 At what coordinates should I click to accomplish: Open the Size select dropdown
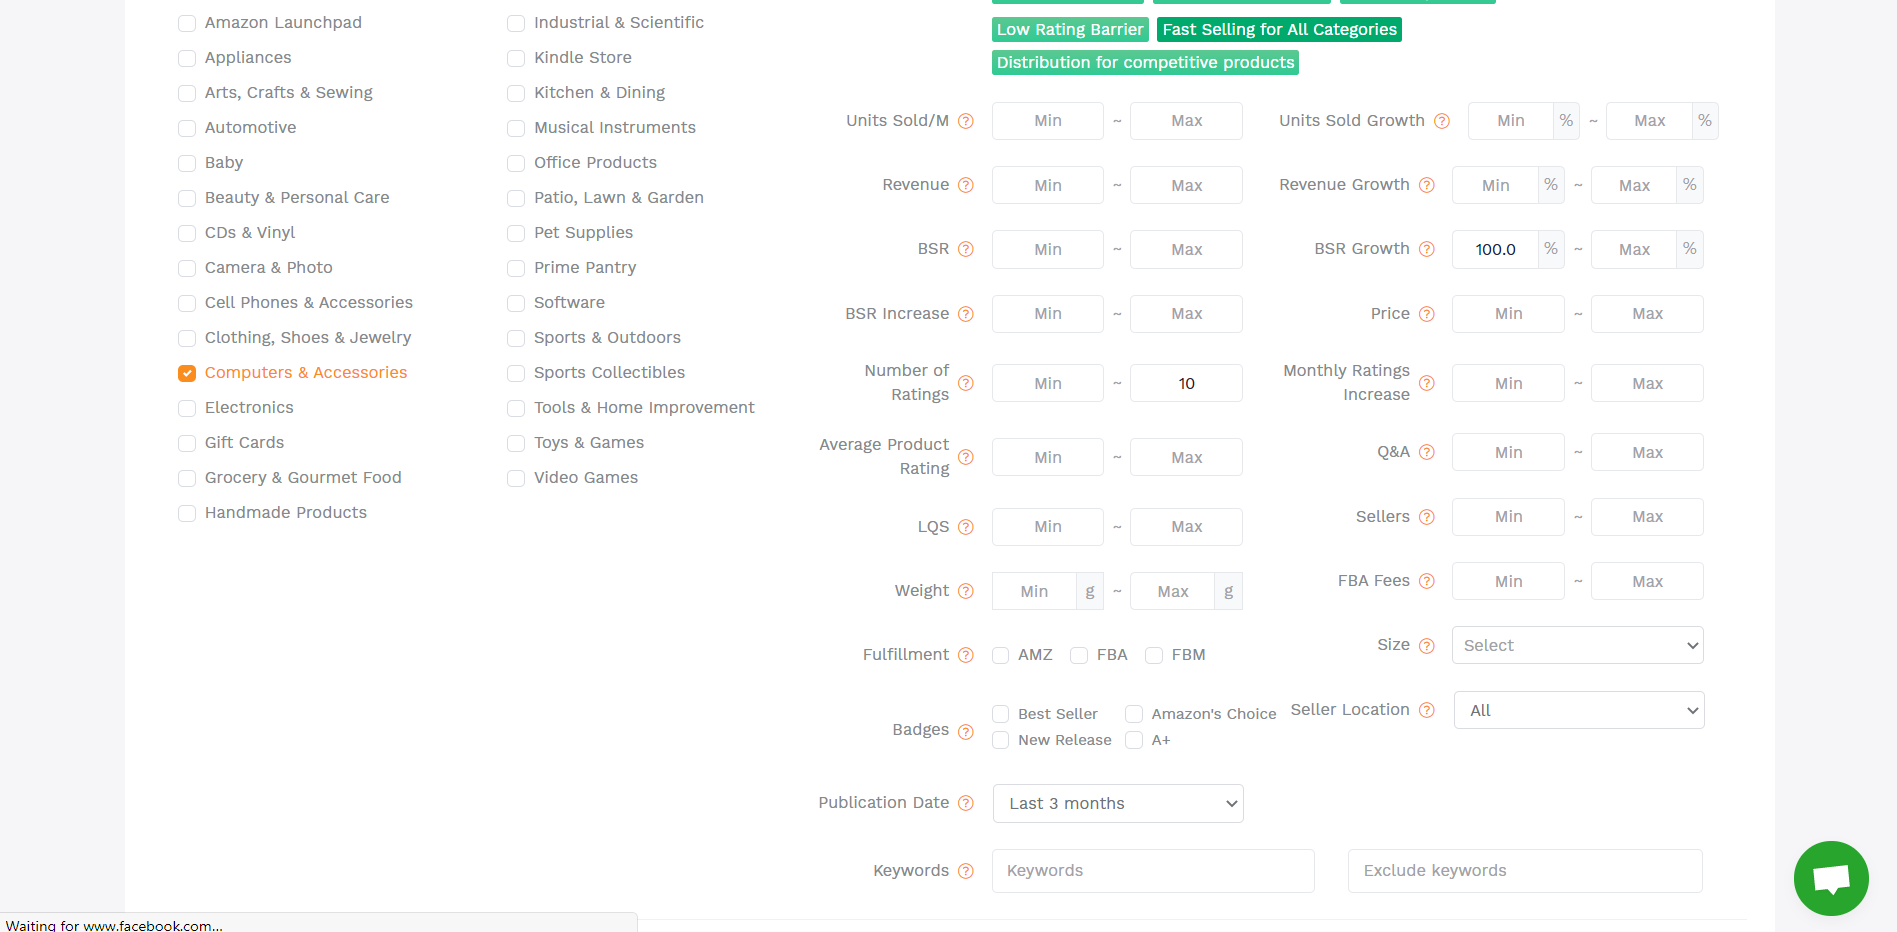click(x=1578, y=645)
